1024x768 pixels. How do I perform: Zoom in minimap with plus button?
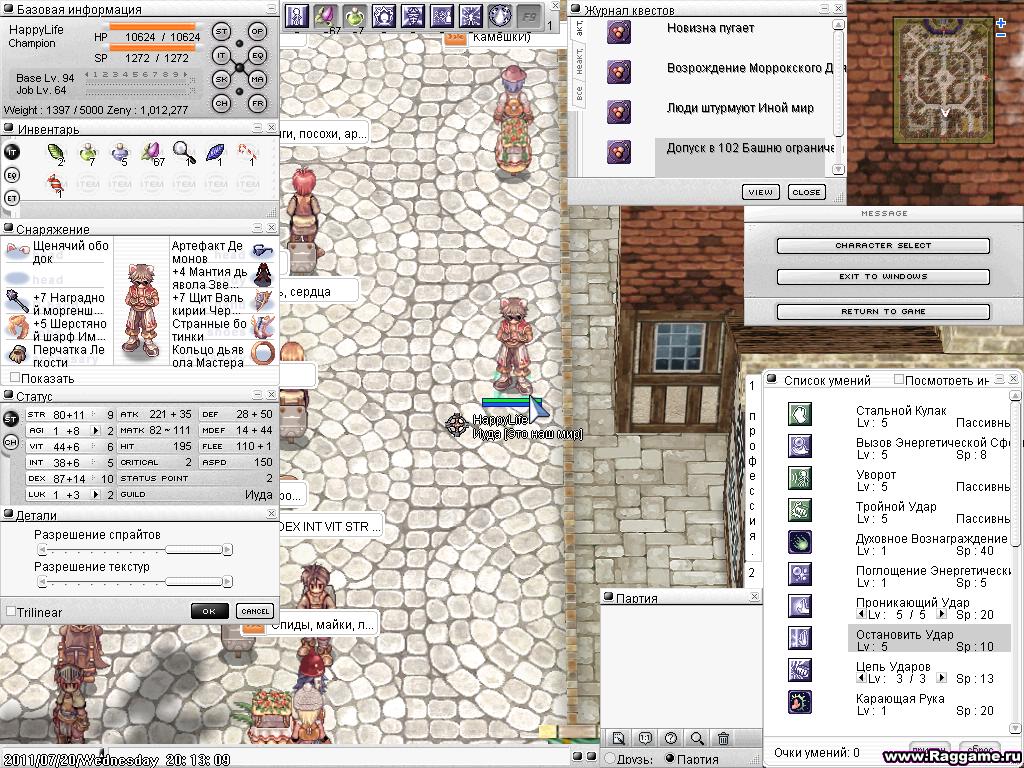(1001, 24)
